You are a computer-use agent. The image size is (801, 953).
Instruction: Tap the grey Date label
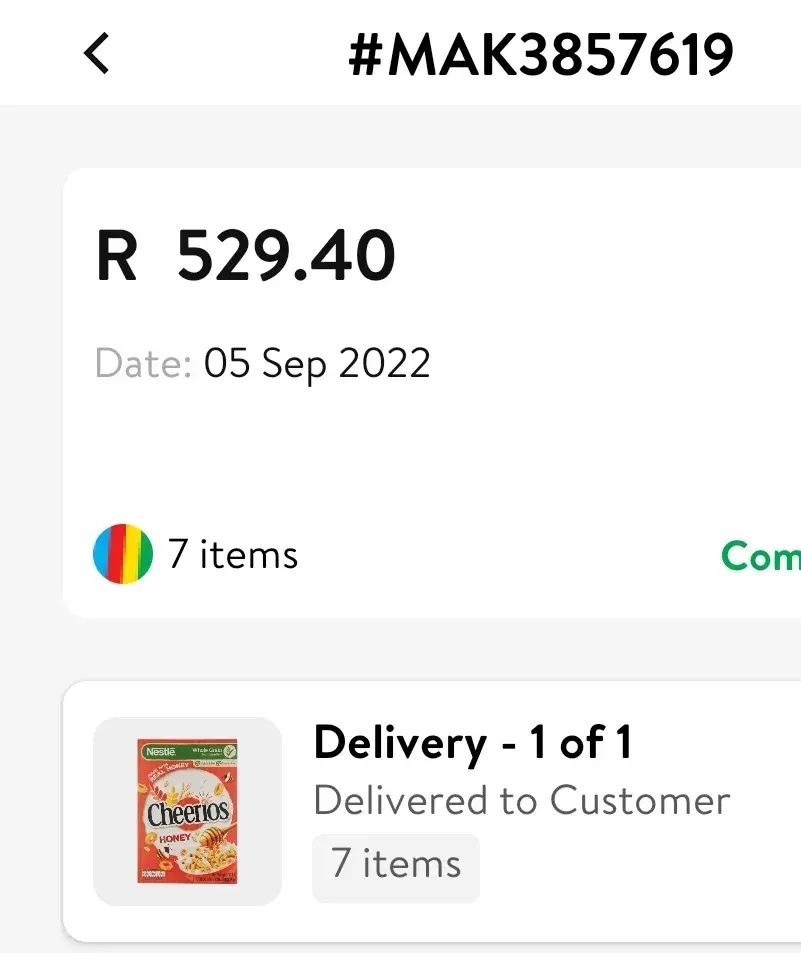pyautogui.click(x=143, y=363)
